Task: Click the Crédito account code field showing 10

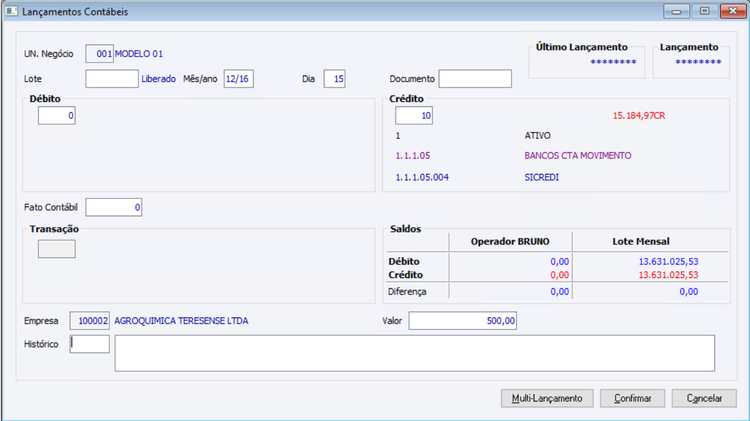Action: click(x=414, y=116)
